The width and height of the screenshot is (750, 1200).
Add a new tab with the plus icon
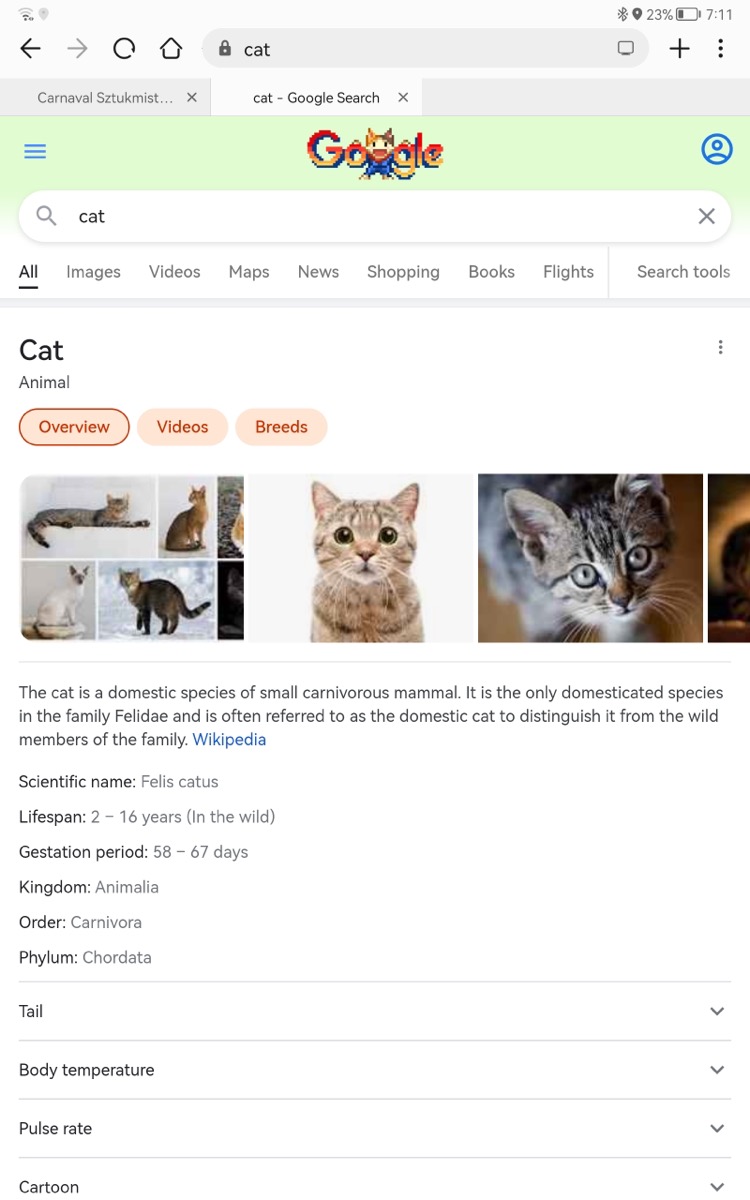tap(679, 48)
